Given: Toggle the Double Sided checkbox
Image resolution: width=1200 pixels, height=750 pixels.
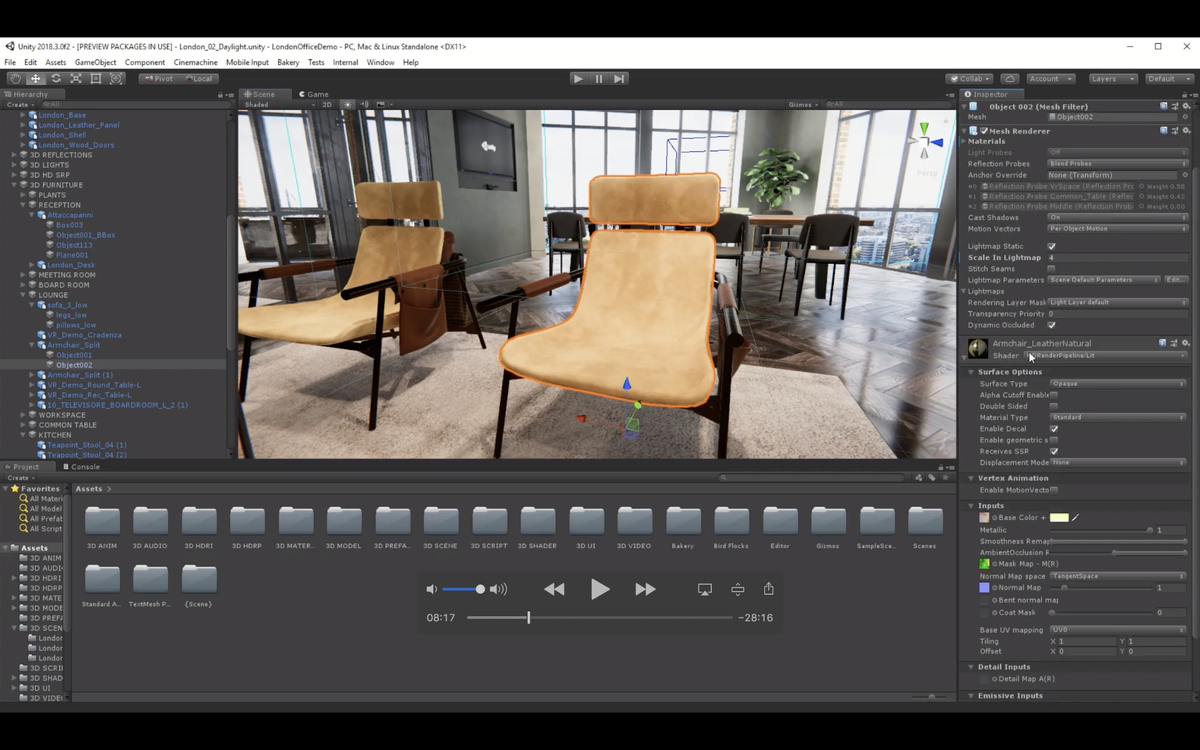Looking at the screenshot, I should coord(1053,406).
